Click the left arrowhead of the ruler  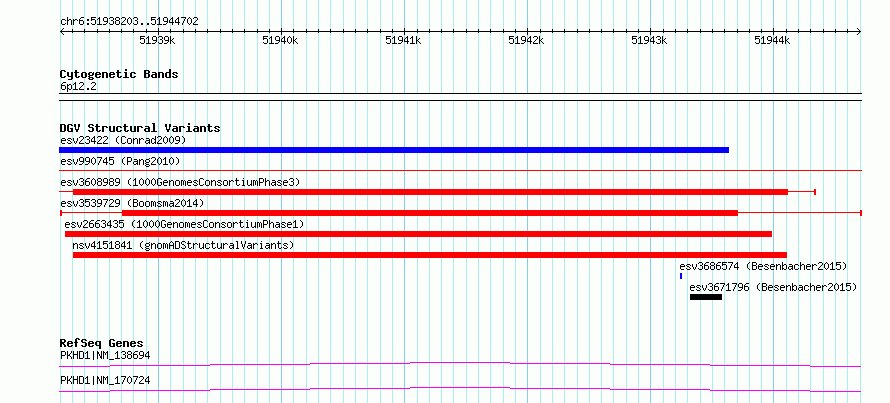[x=62, y=32]
